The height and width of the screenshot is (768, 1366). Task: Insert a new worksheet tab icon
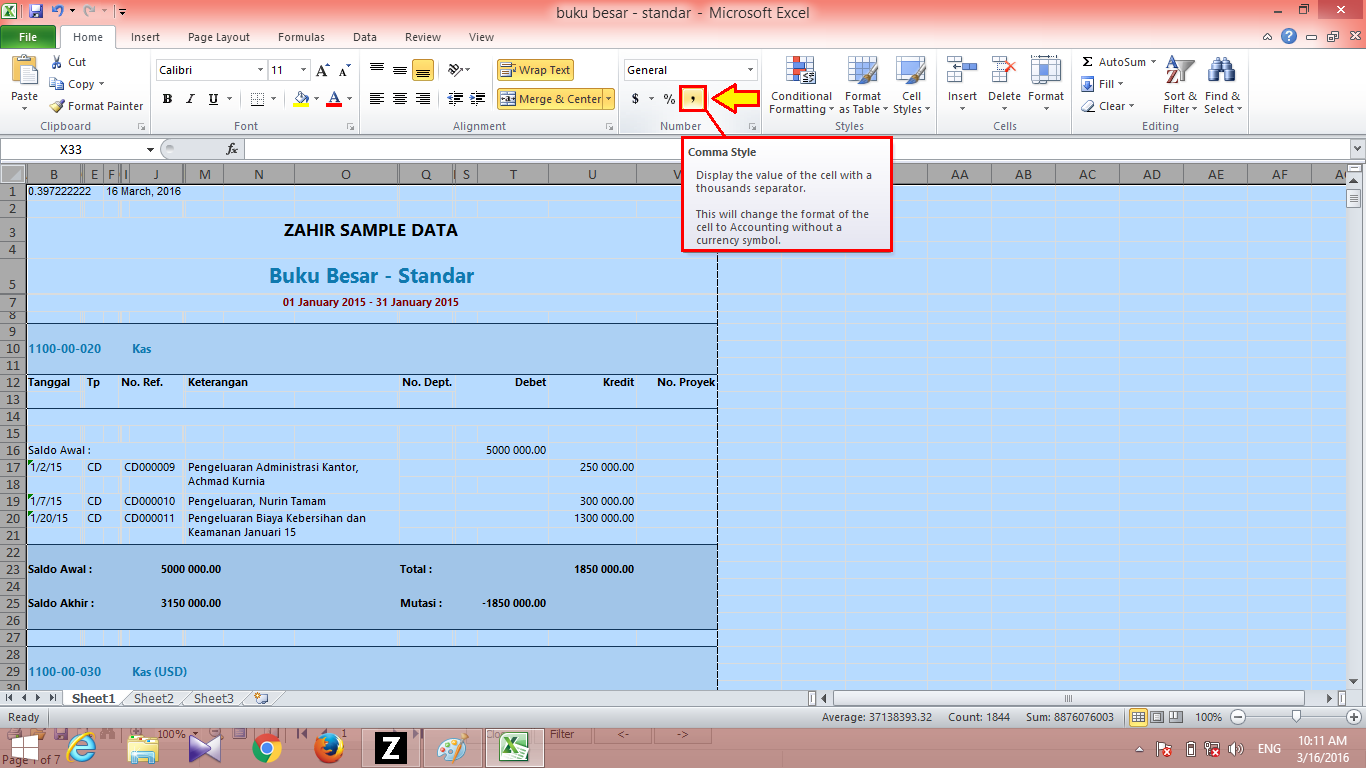point(261,698)
